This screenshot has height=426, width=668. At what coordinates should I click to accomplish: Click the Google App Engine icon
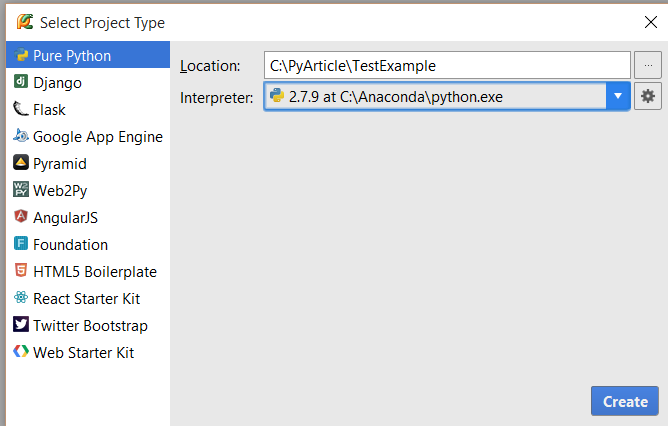(21, 135)
